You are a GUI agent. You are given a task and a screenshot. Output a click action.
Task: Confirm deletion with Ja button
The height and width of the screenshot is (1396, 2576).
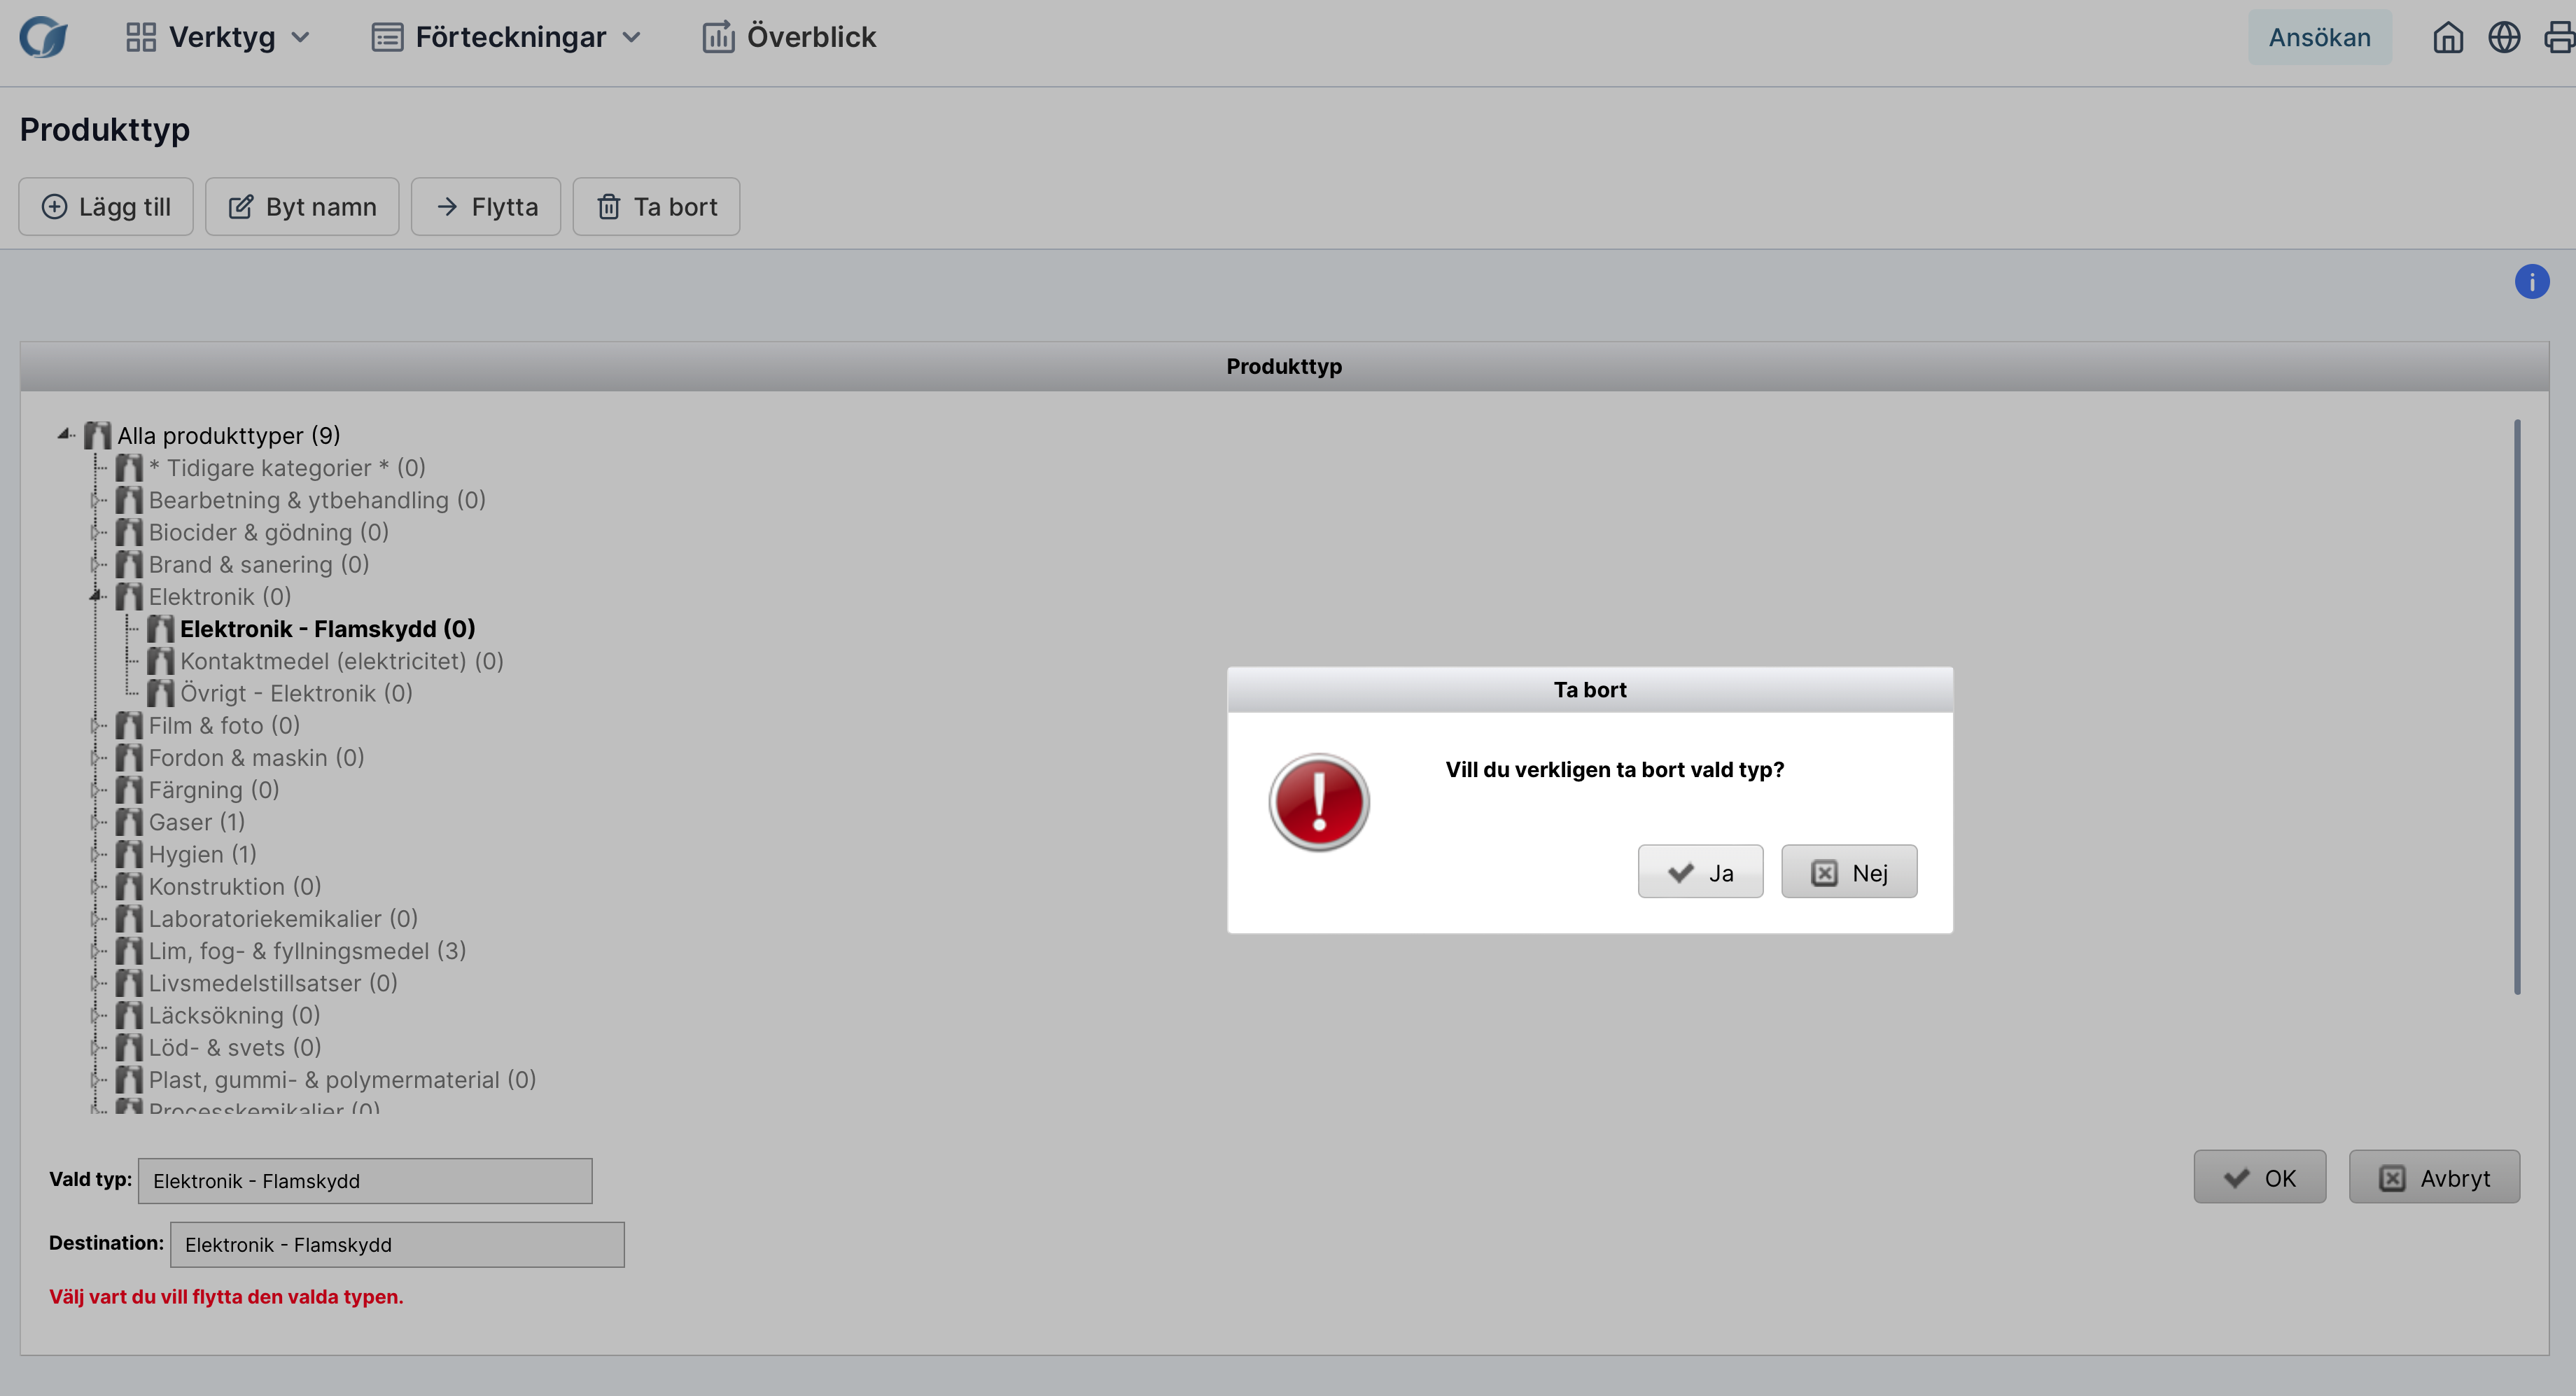click(x=1699, y=872)
